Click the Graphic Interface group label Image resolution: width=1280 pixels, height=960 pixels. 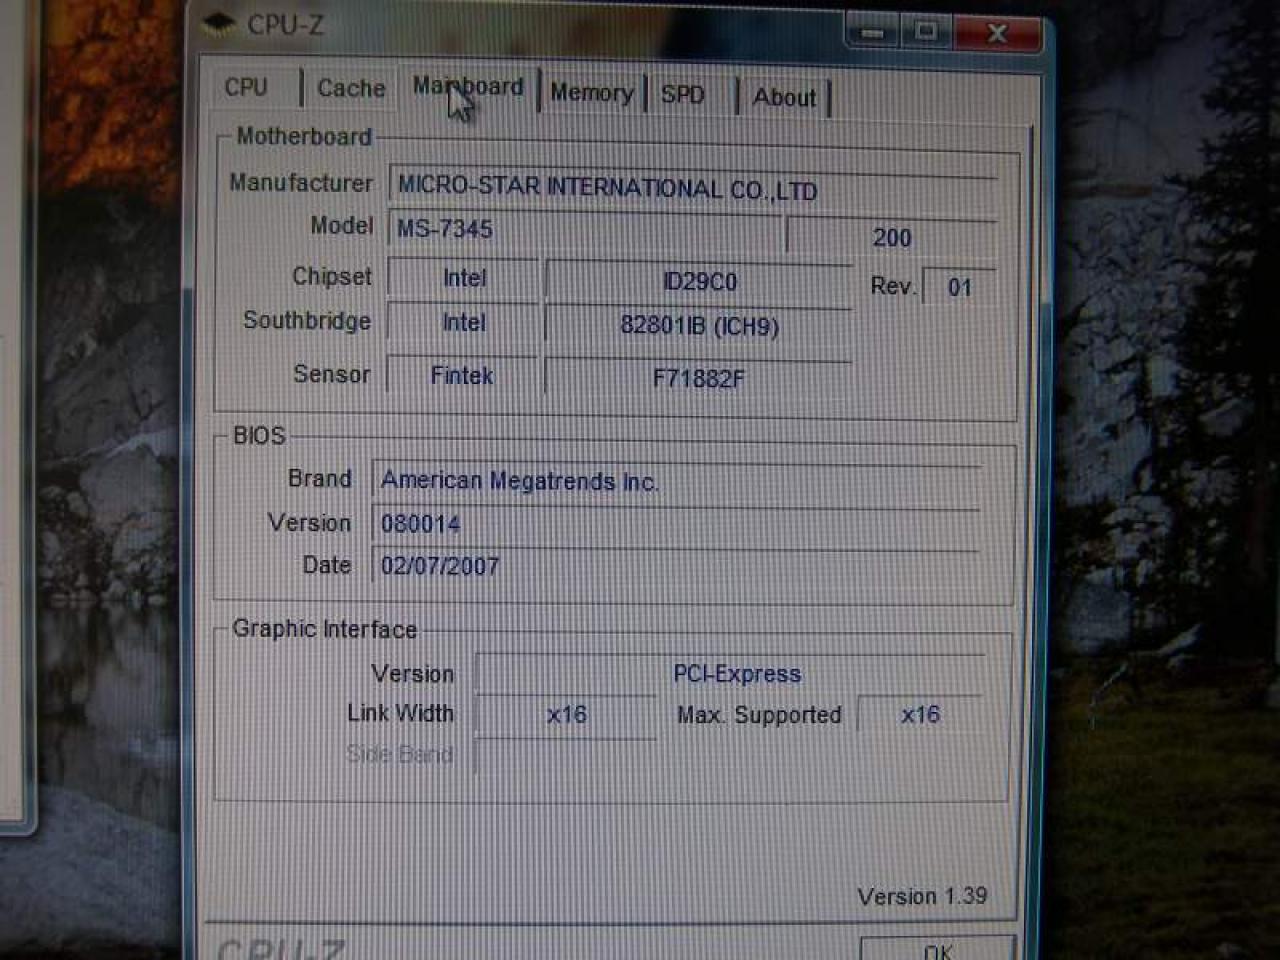pyautogui.click(x=324, y=629)
